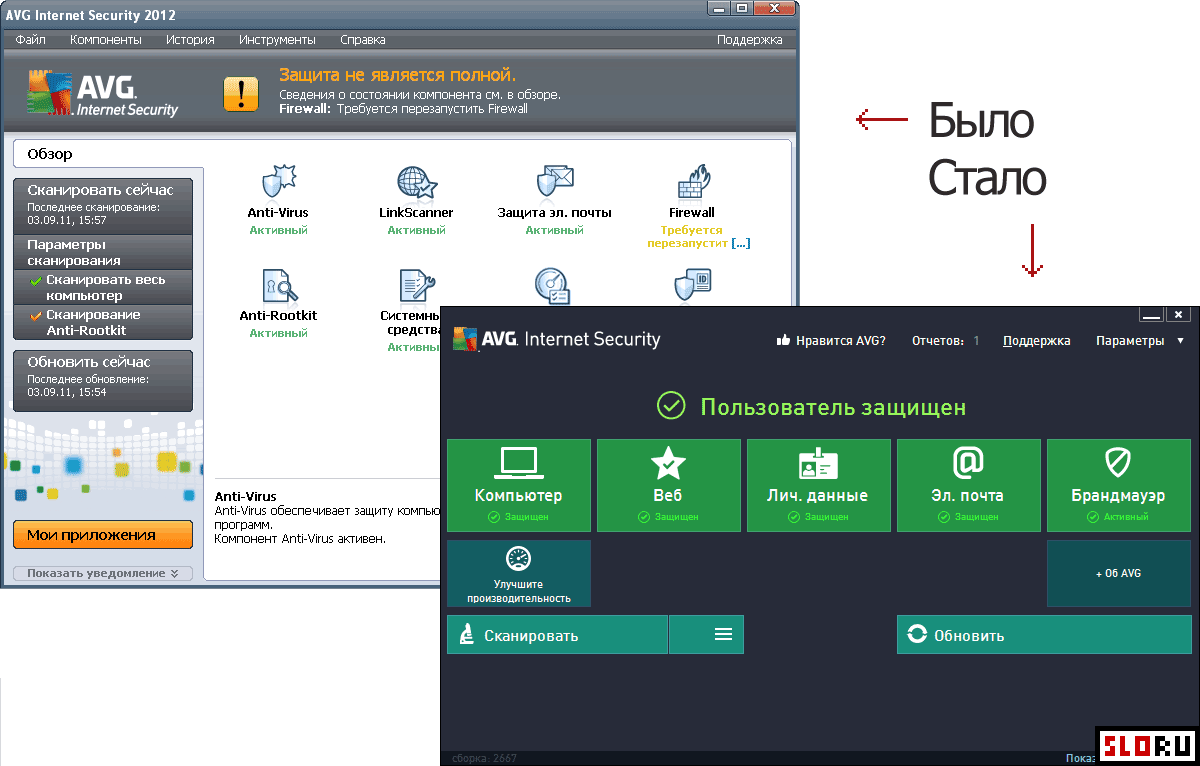Click last scan date 03.09.11, 15:57
1200x766 pixels.
(67, 220)
